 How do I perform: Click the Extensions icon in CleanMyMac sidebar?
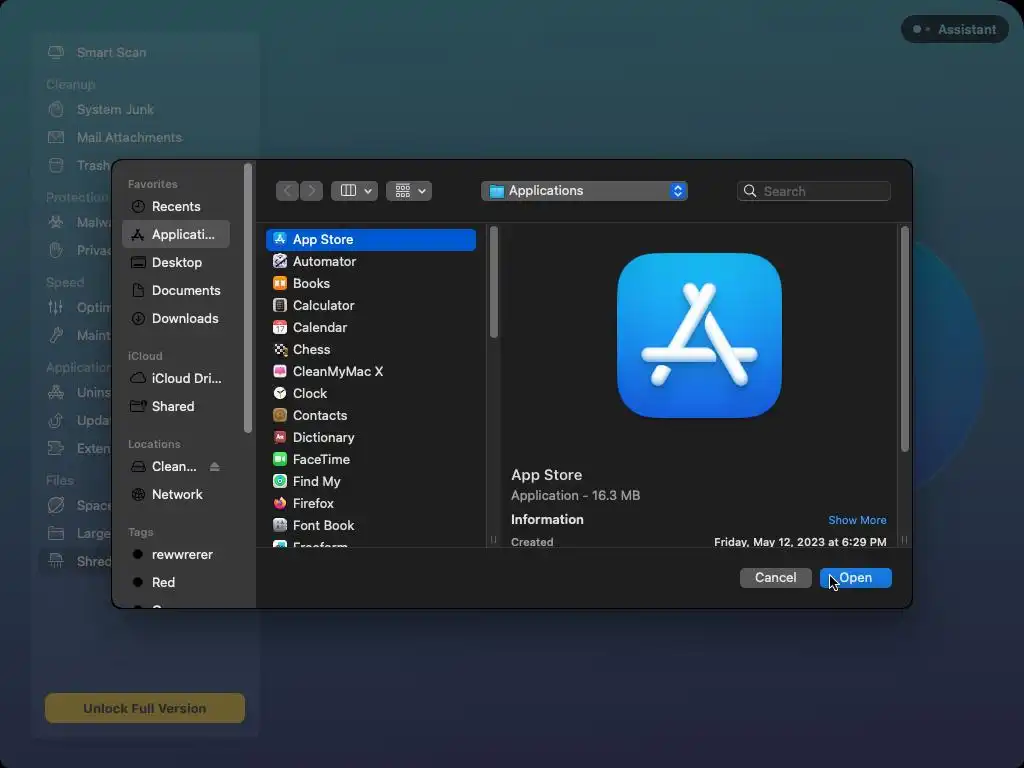(x=56, y=448)
